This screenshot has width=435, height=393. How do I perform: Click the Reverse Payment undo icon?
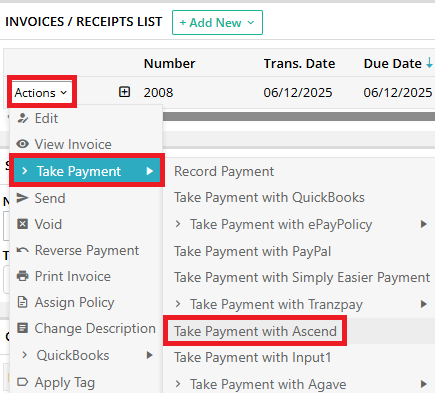[x=23, y=250]
